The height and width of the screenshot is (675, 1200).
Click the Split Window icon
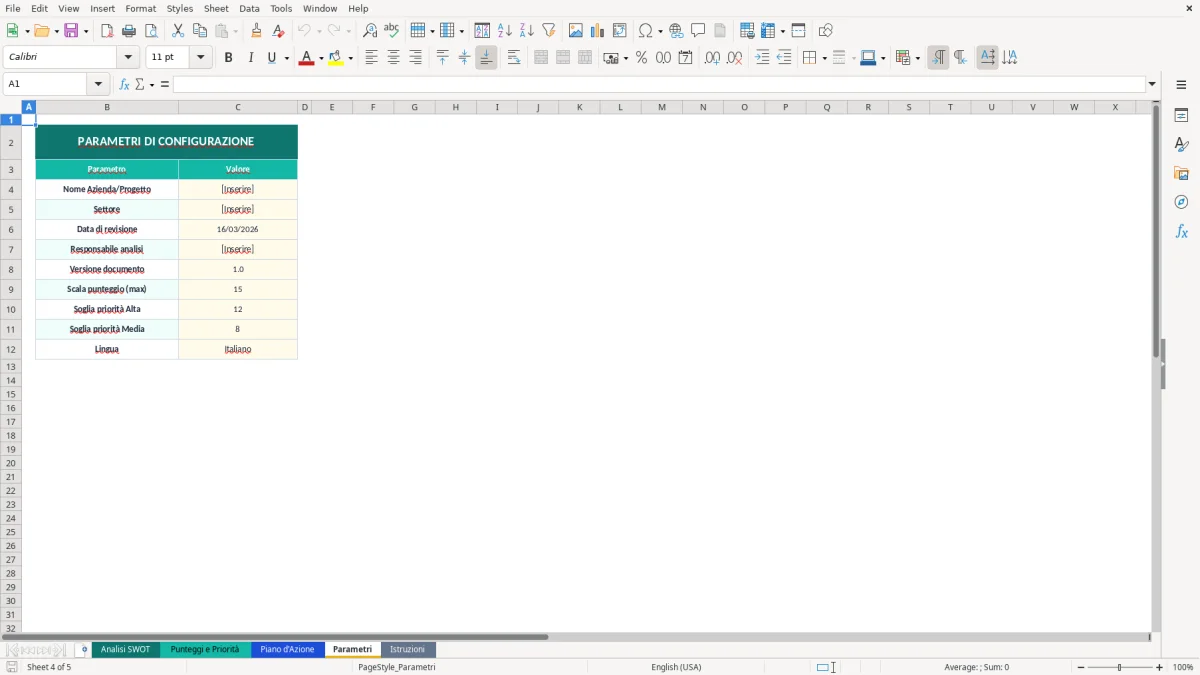(798, 31)
